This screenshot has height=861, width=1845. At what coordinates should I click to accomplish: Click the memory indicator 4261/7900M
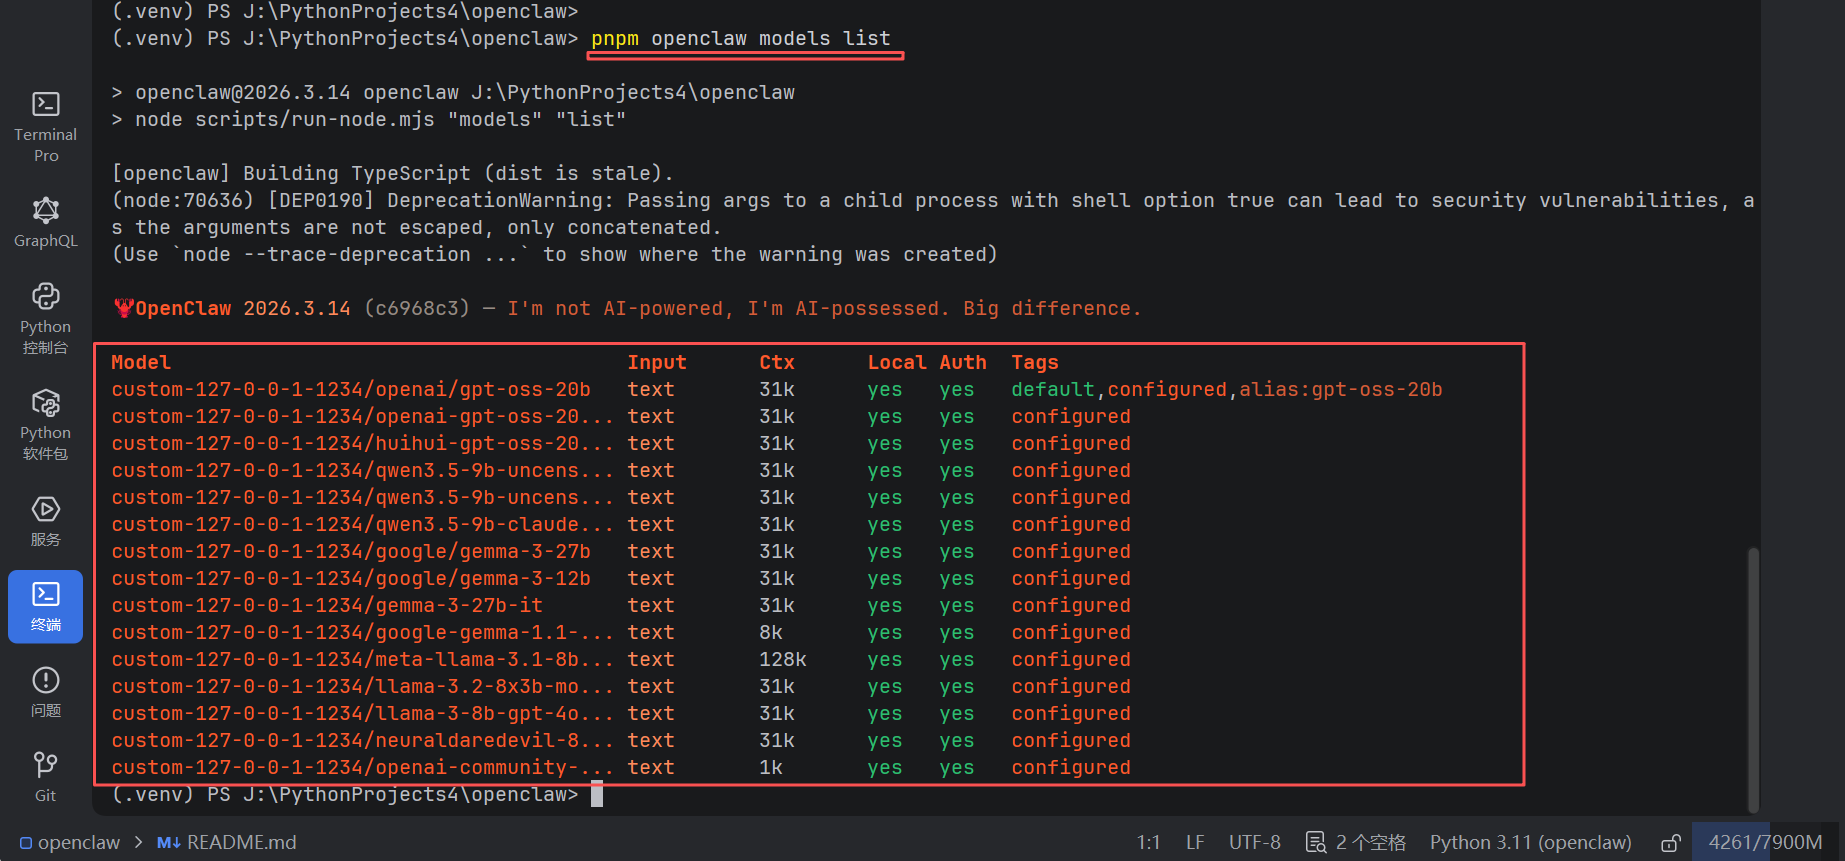coord(1765,842)
